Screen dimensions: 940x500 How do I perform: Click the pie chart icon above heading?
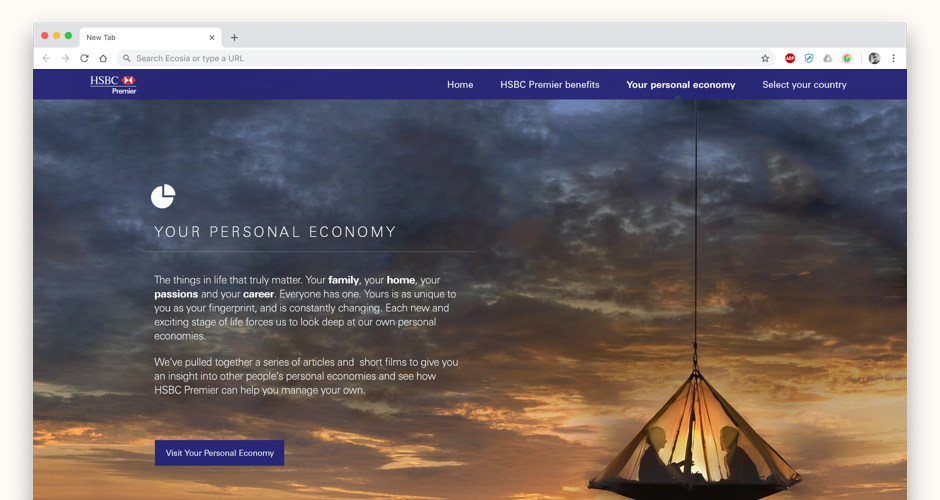pos(163,196)
